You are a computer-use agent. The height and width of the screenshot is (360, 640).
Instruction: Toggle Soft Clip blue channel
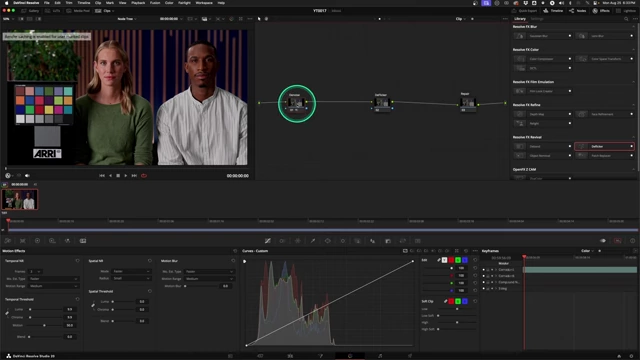pos(465,301)
